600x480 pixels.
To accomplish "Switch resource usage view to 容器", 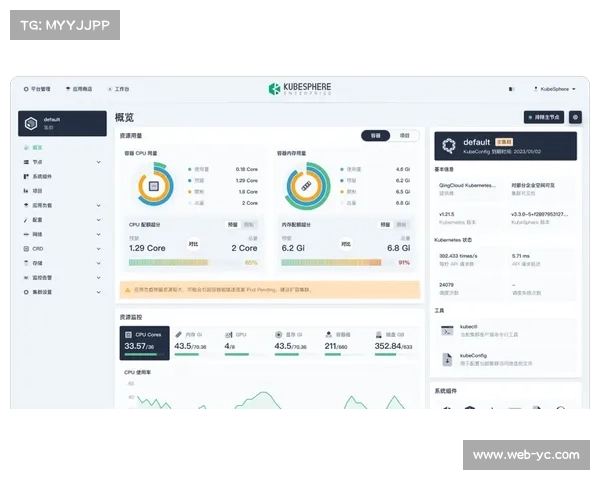I will (x=376, y=135).
